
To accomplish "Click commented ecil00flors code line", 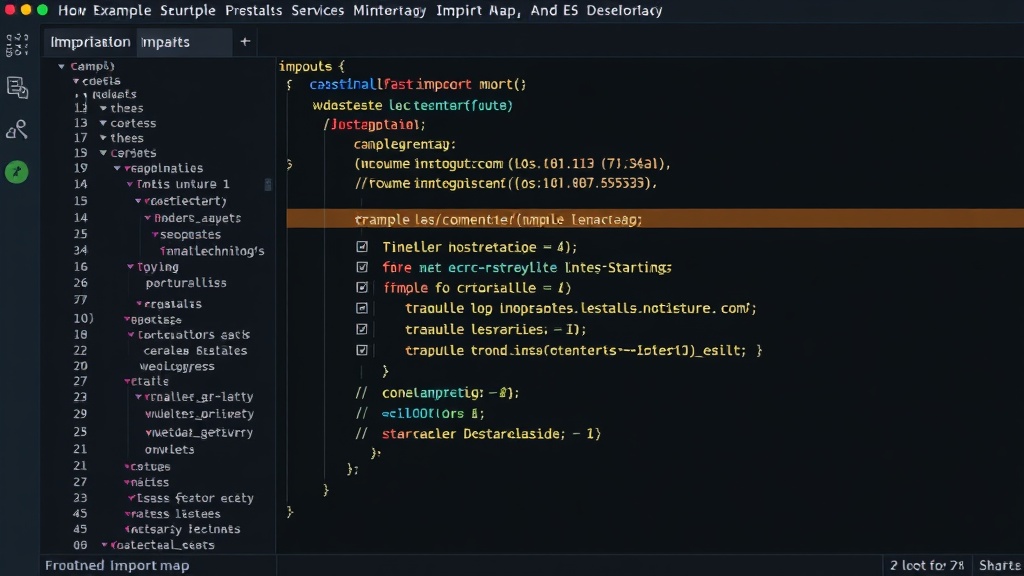I will (420, 413).
